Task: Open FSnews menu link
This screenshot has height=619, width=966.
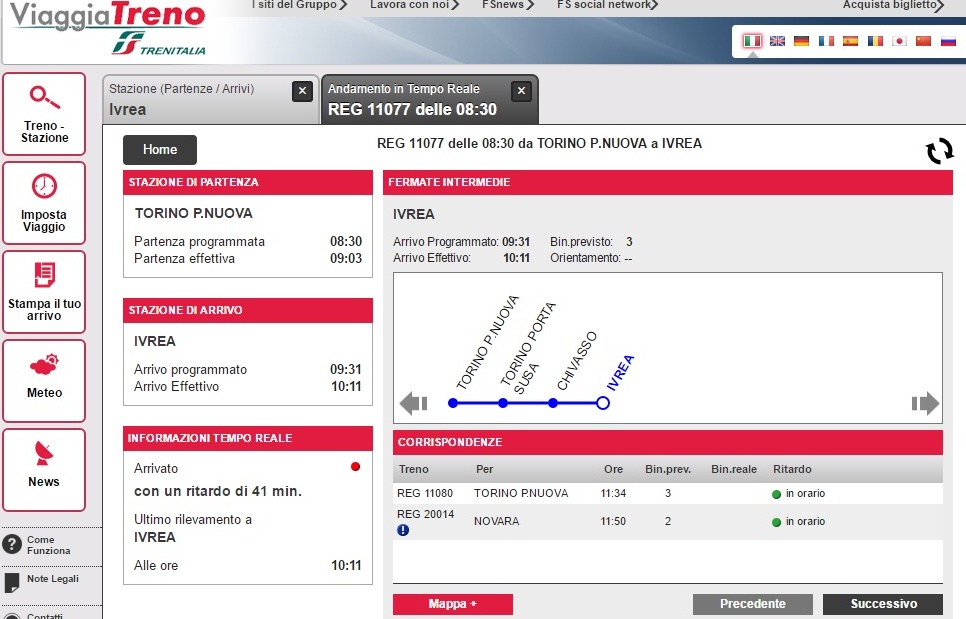Action: pyautogui.click(x=508, y=5)
